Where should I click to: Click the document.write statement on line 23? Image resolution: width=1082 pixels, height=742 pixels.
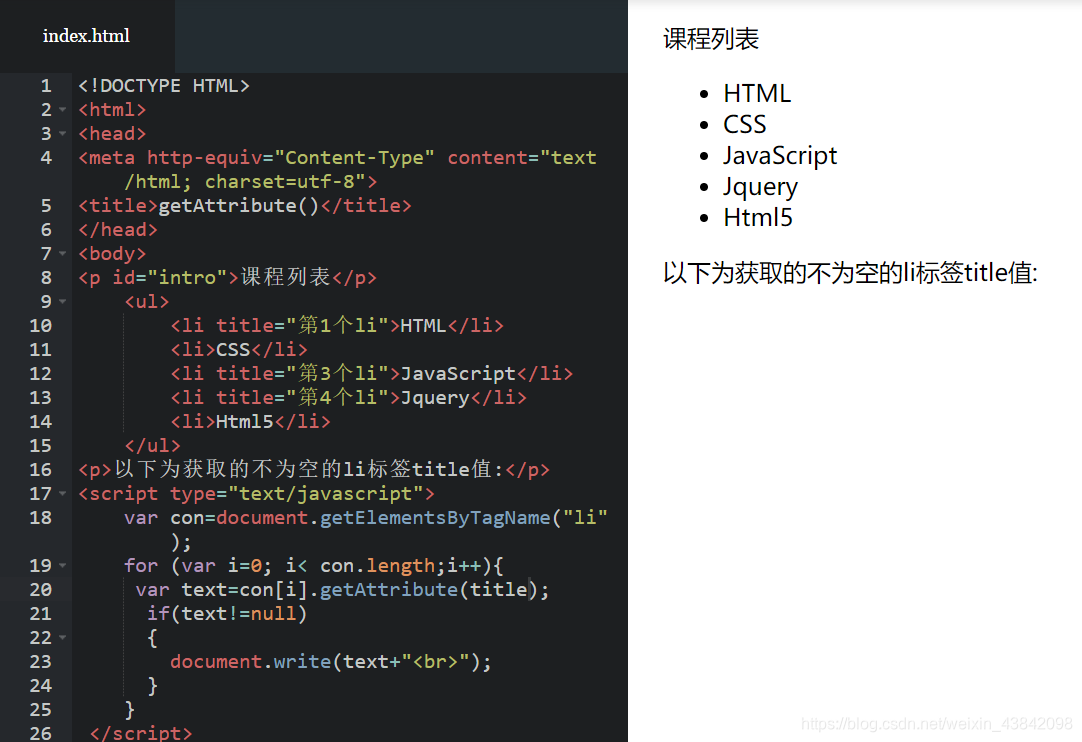331,662
